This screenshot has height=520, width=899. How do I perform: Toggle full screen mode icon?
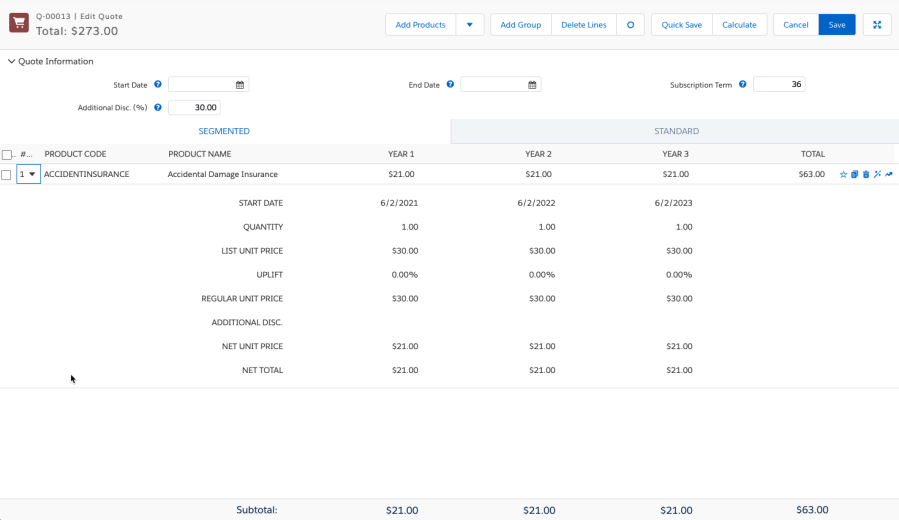click(x=877, y=25)
